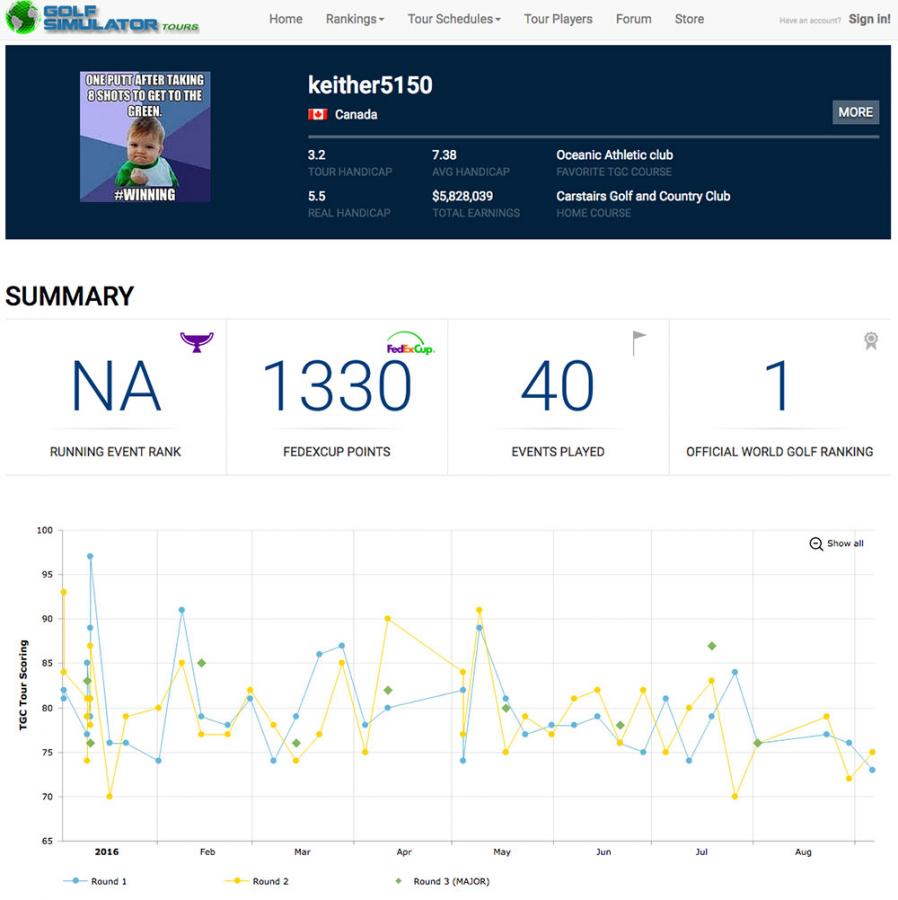Click the purple trophy icon
Viewport: 898px width, 900px height.
tap(197, 342)
